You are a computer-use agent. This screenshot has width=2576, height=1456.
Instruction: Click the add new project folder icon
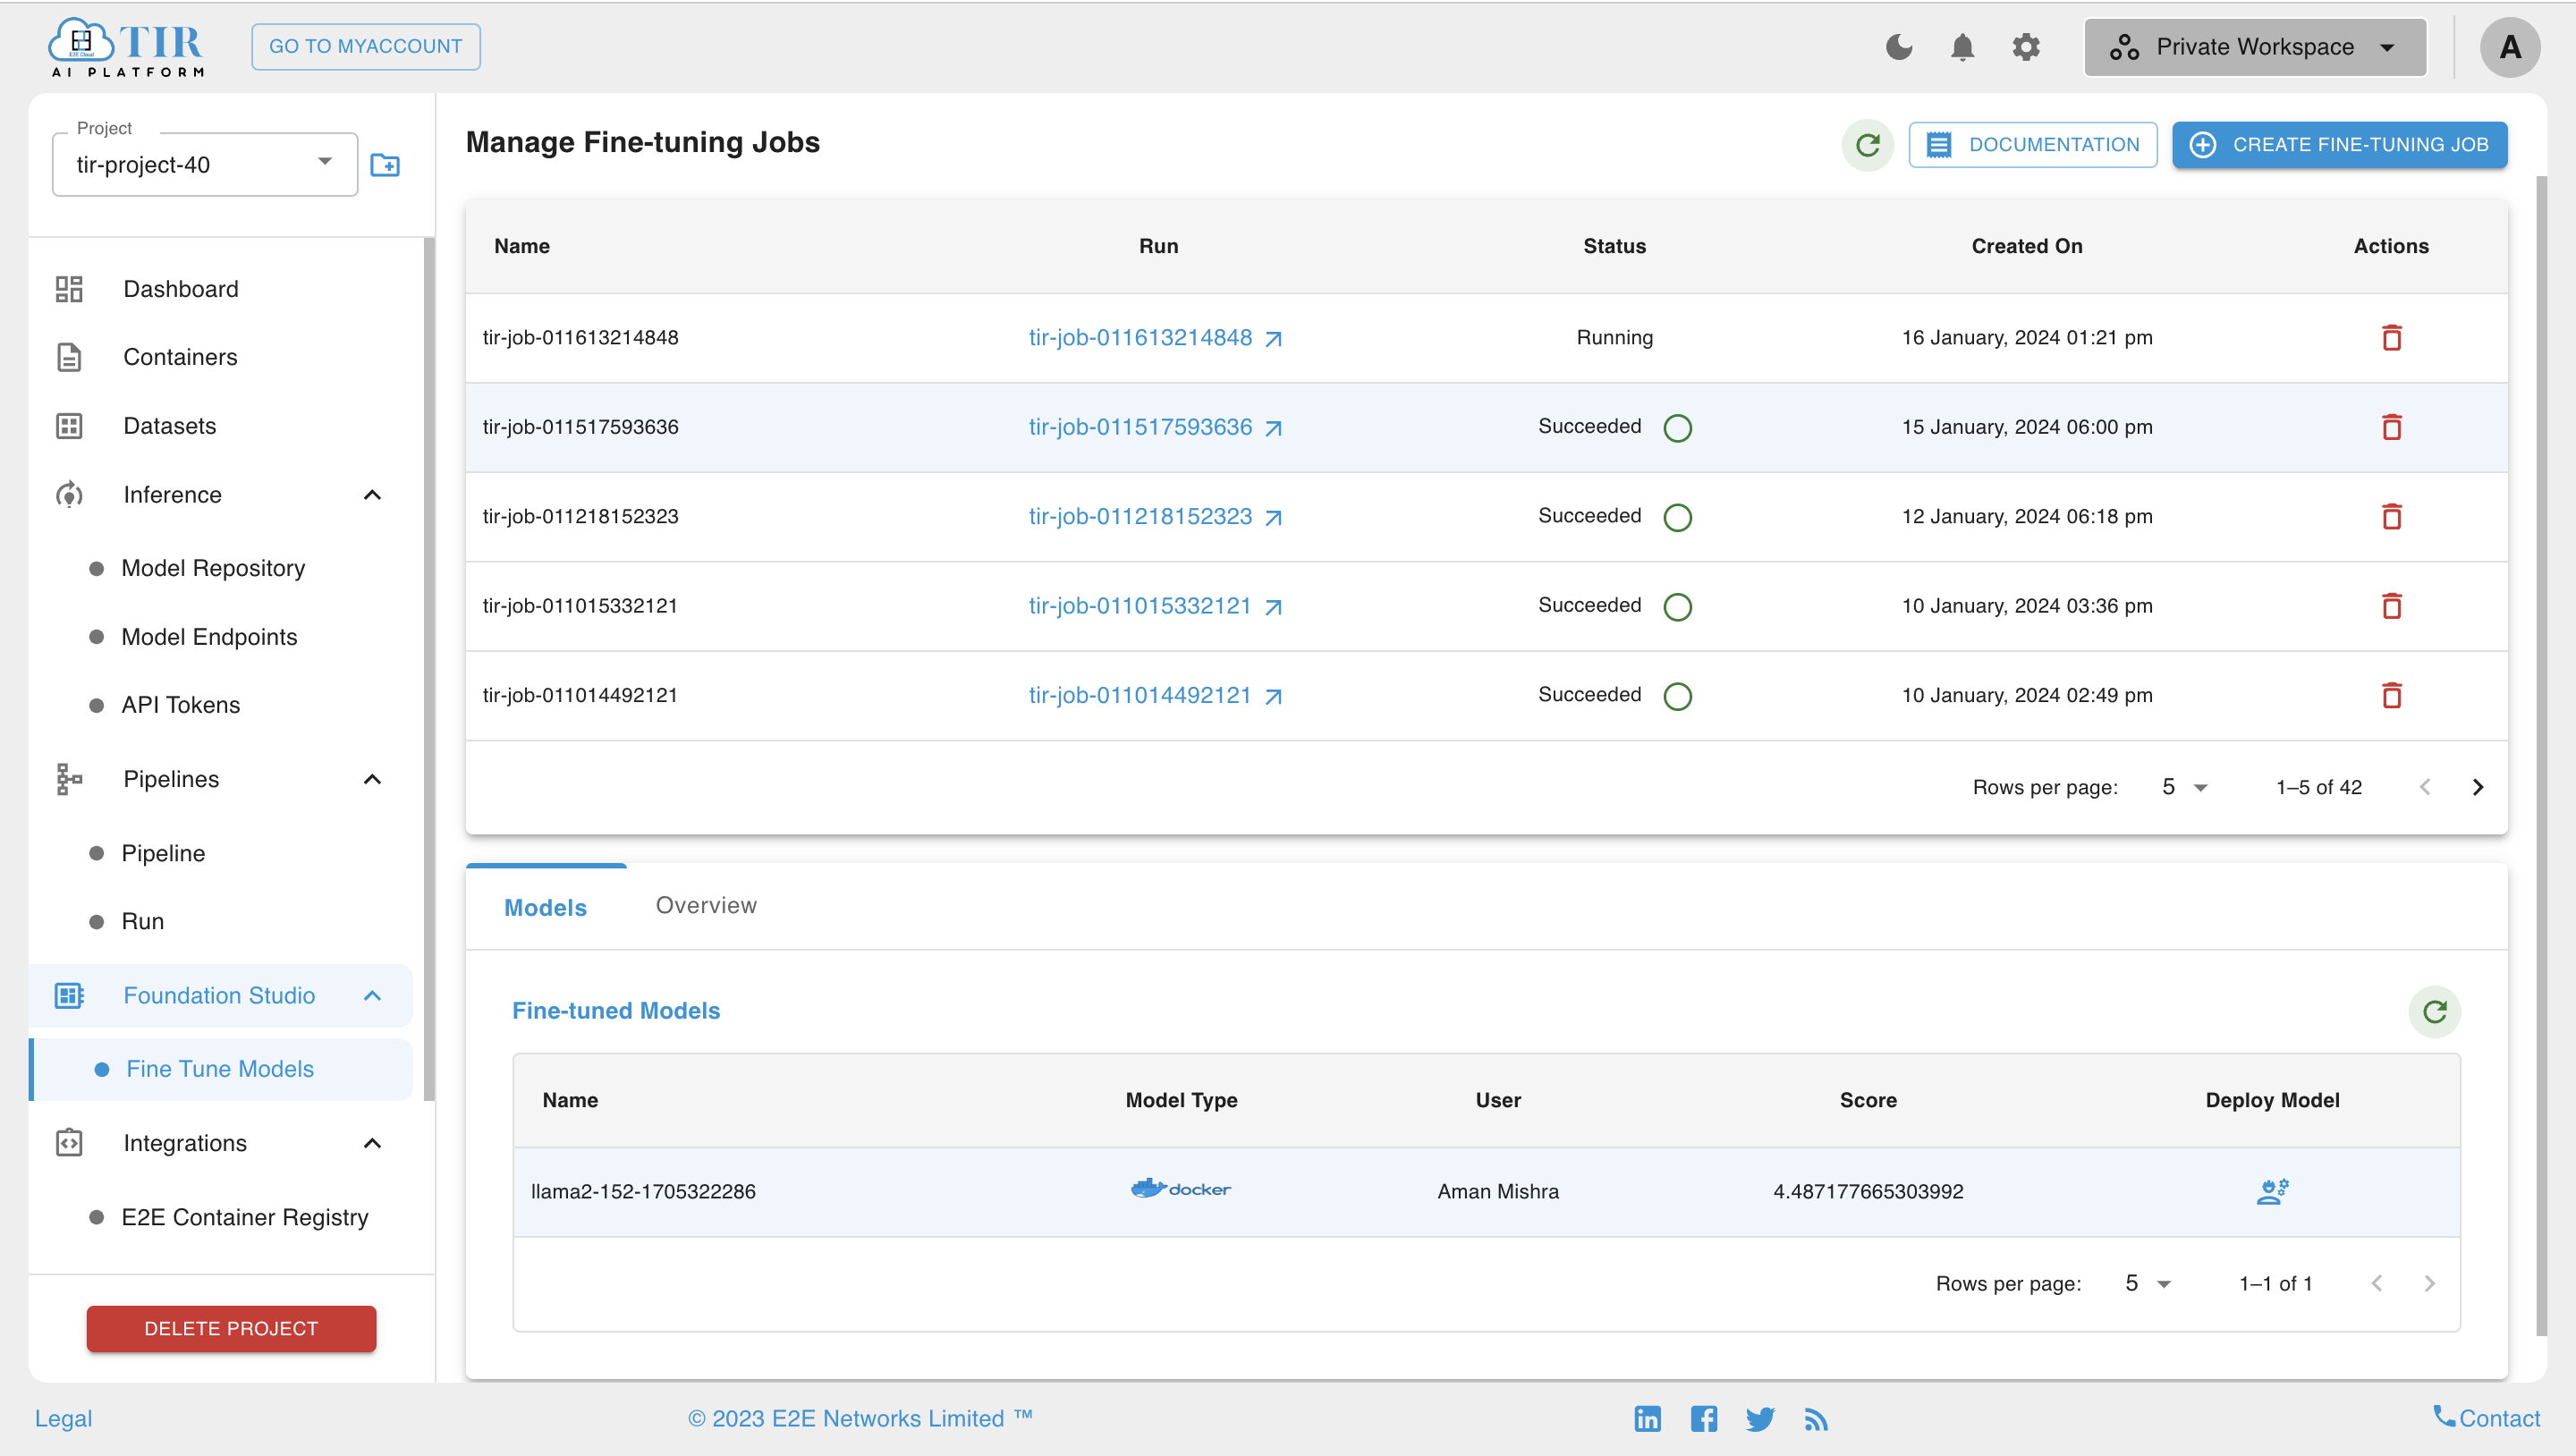click(x=385, y=165)
